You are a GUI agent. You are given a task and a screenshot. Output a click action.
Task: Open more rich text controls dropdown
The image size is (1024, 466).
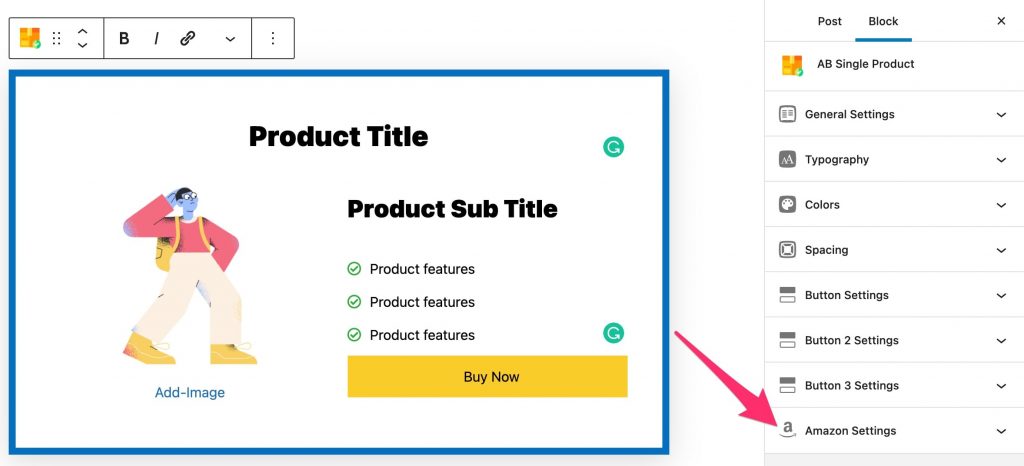[231, 39]
